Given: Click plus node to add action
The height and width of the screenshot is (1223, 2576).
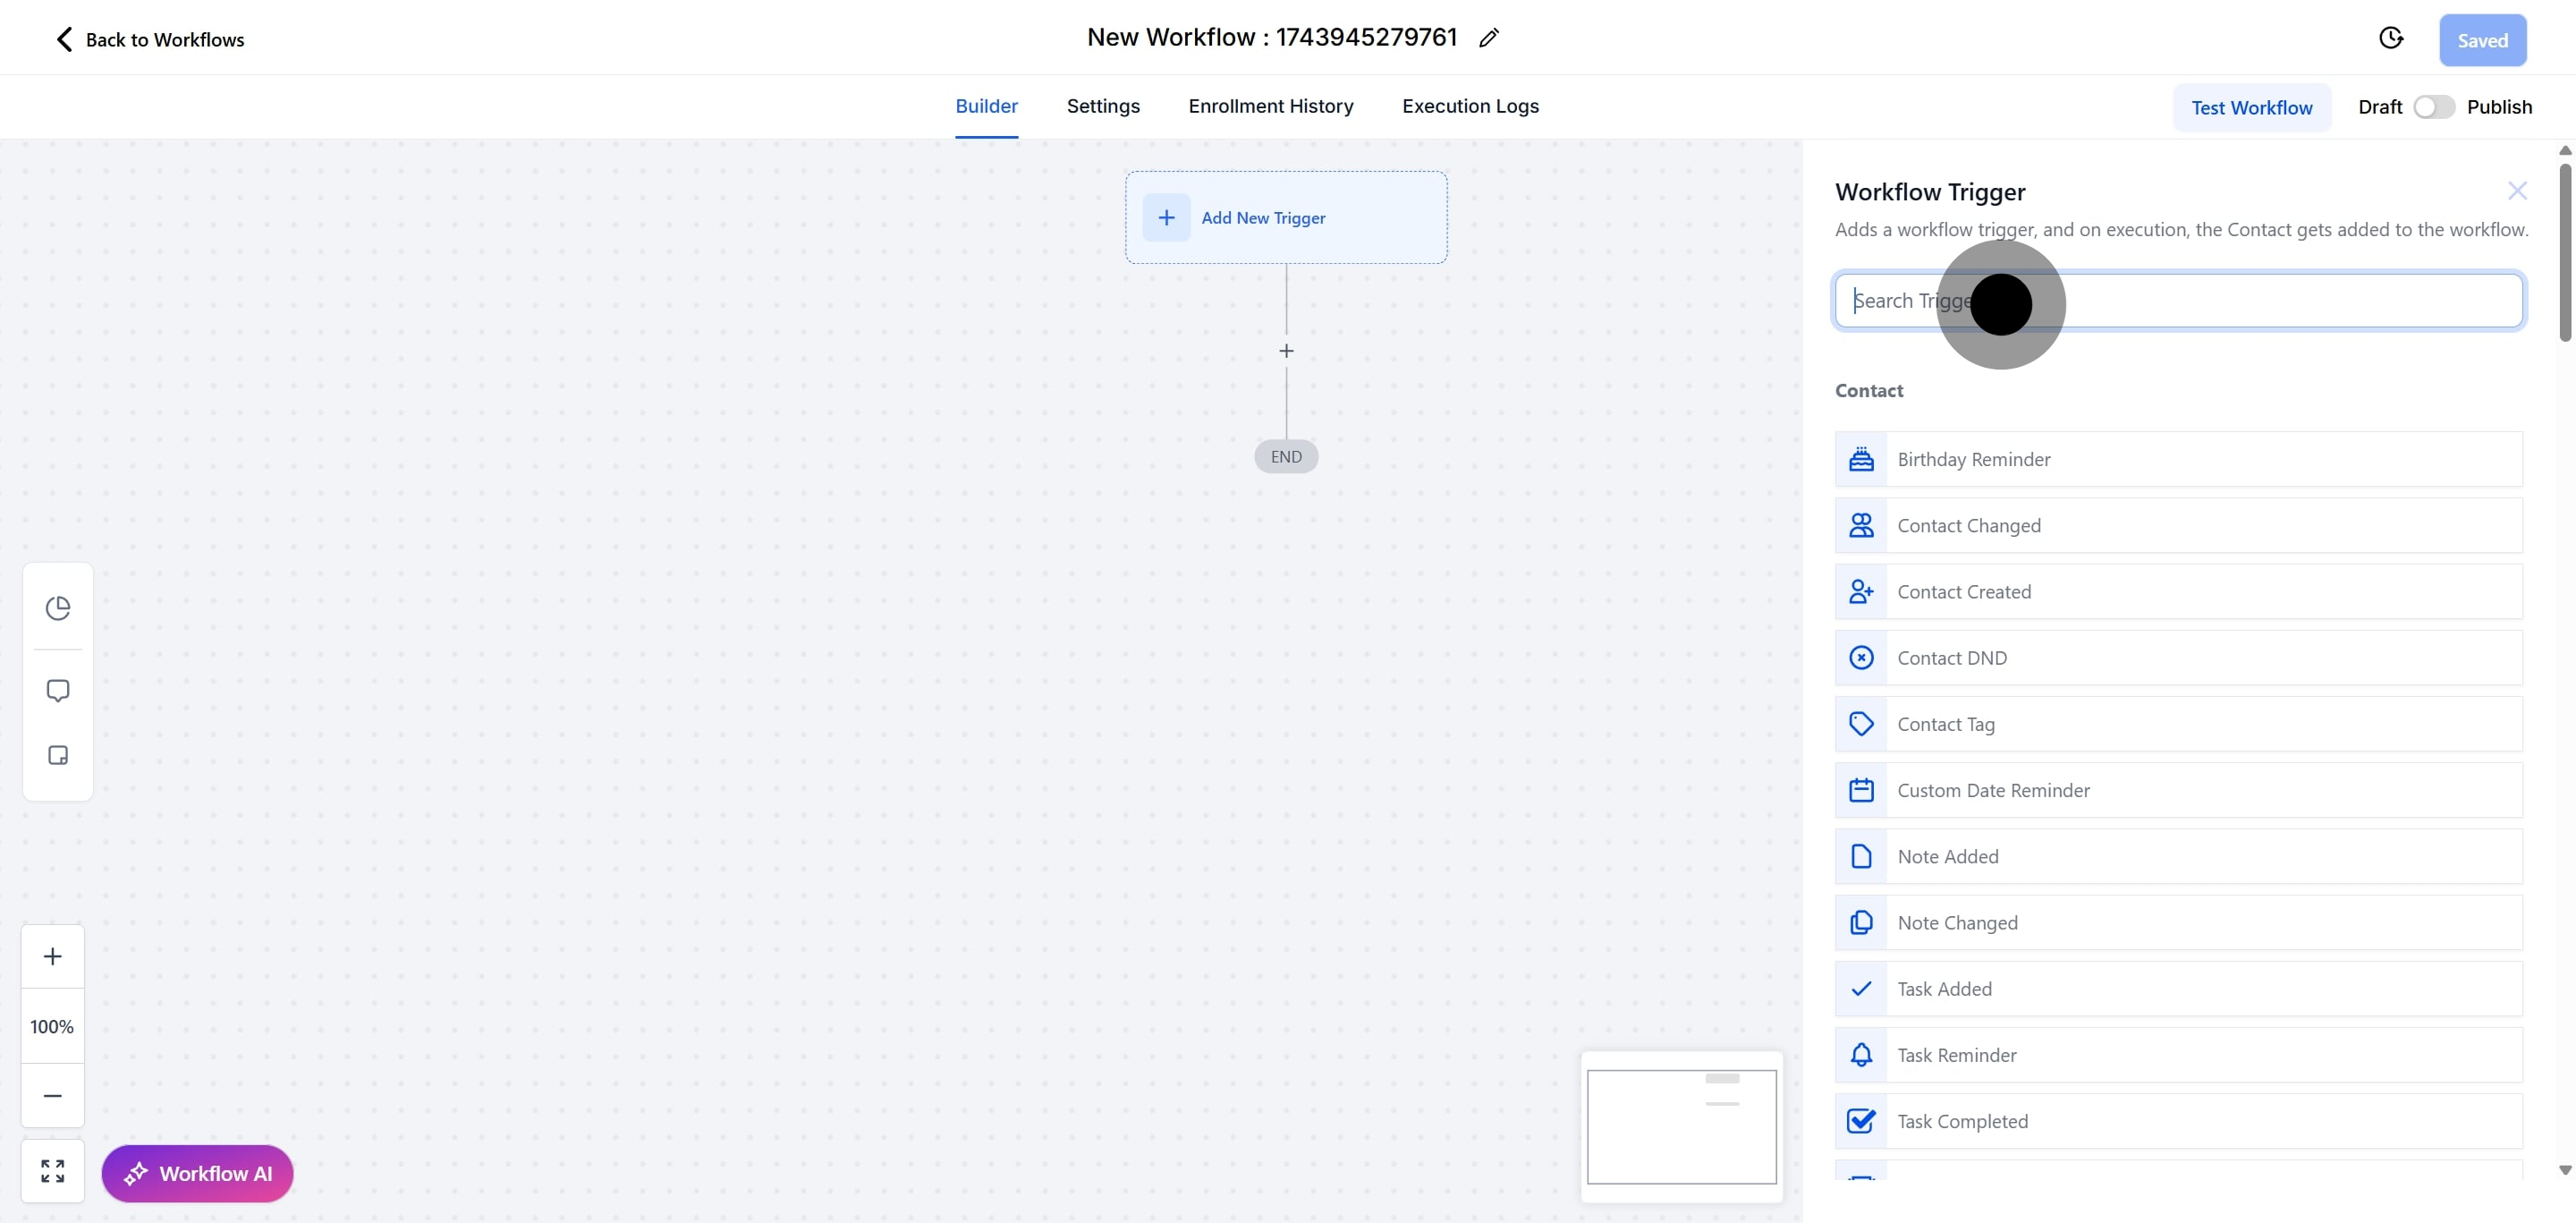Looking at the screenshot, I should coord(1286,351).
